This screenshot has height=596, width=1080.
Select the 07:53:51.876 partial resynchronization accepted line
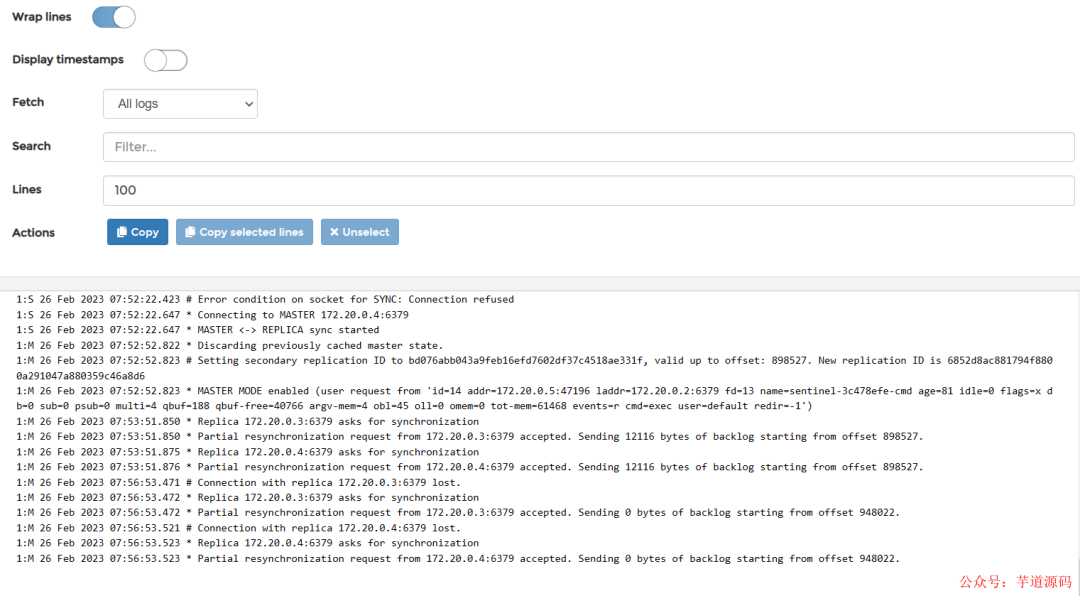(470, 467)
